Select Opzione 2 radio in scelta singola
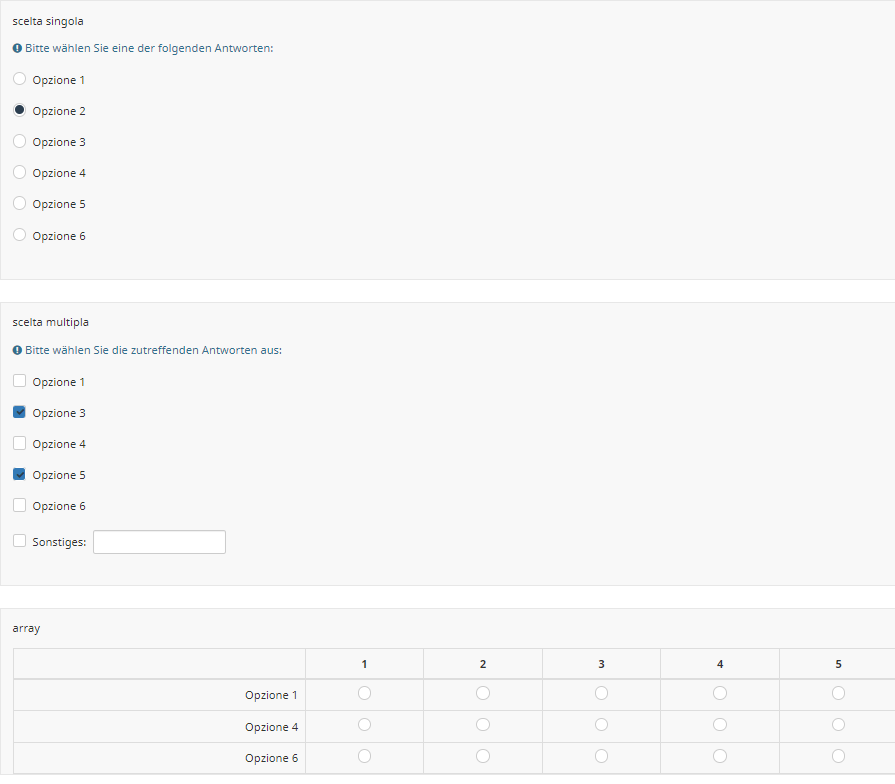 click(19, 110)
